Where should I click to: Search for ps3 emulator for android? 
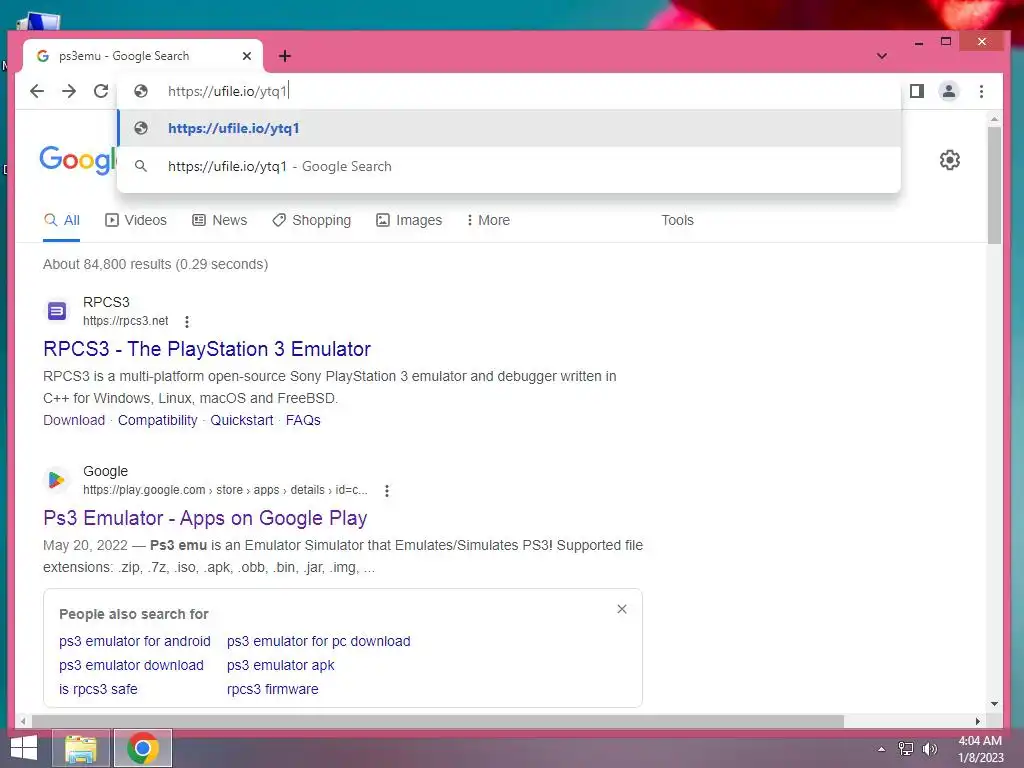point(135,642)
